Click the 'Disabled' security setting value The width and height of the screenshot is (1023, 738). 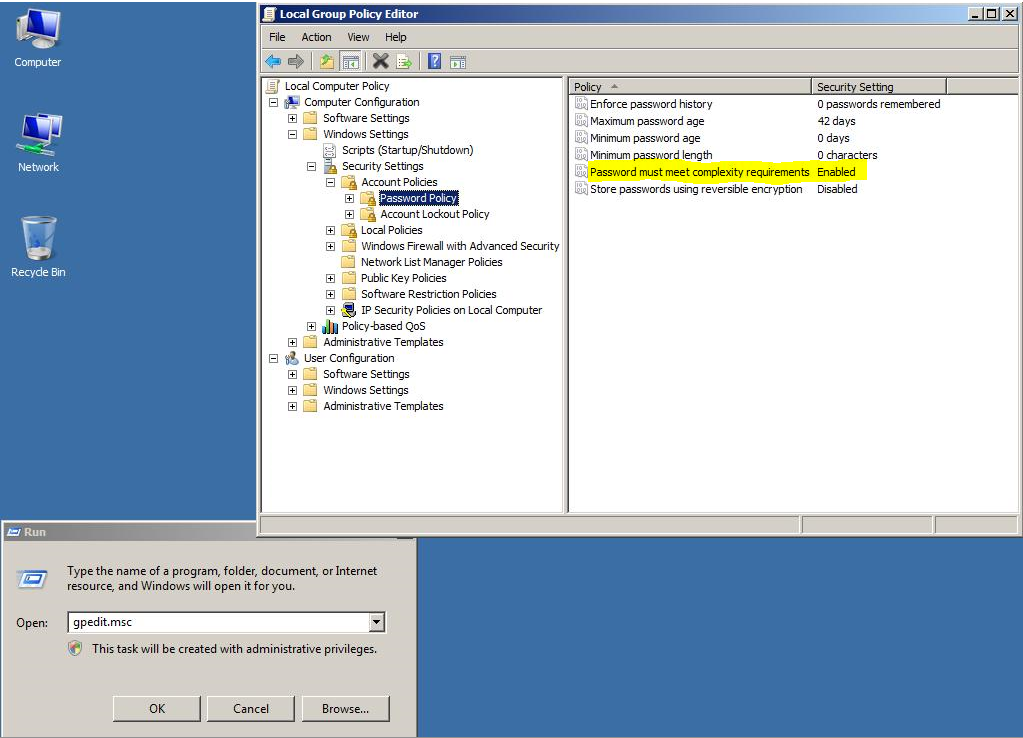point(837,189)
